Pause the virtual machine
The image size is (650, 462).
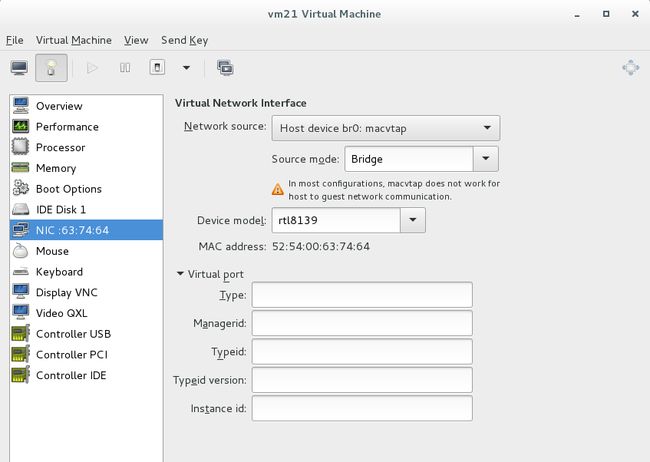tap(125, 68)
